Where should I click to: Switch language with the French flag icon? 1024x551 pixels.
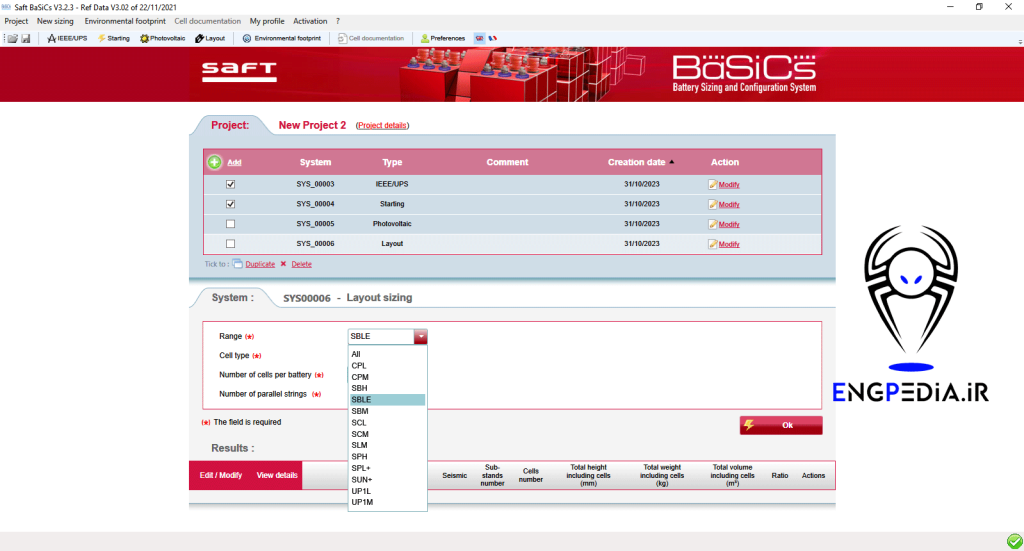pos(492,38)
